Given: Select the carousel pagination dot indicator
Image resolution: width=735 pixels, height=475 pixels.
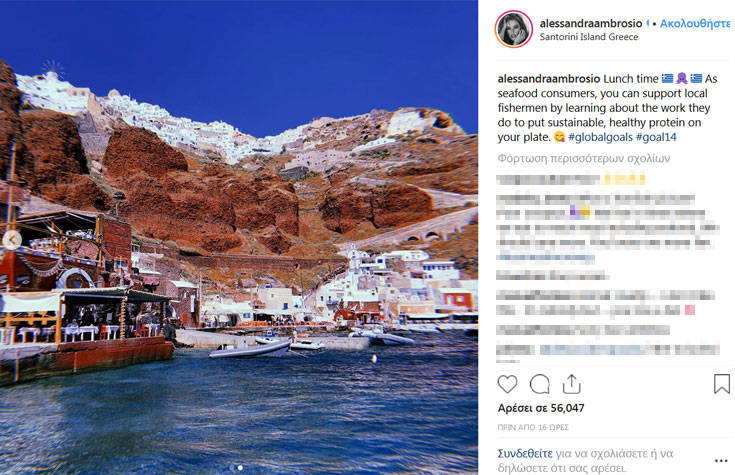Looking at the screenshot, I should pyautogui.click(x=240, y=467).
